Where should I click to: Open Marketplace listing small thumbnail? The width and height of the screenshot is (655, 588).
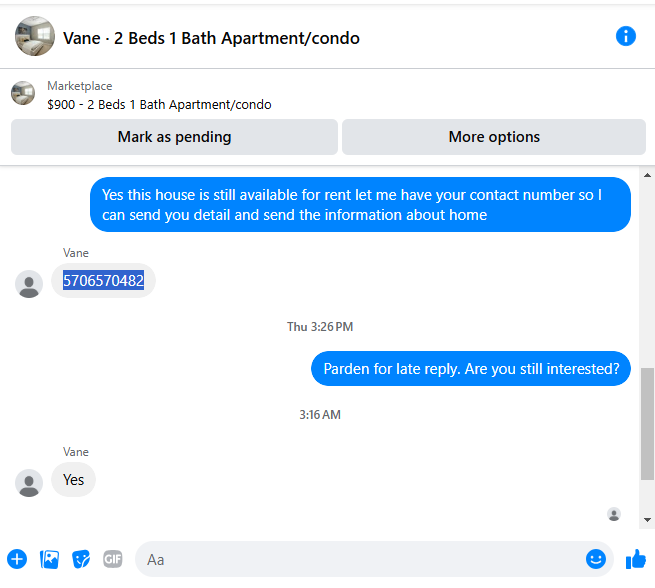point(23,93)
